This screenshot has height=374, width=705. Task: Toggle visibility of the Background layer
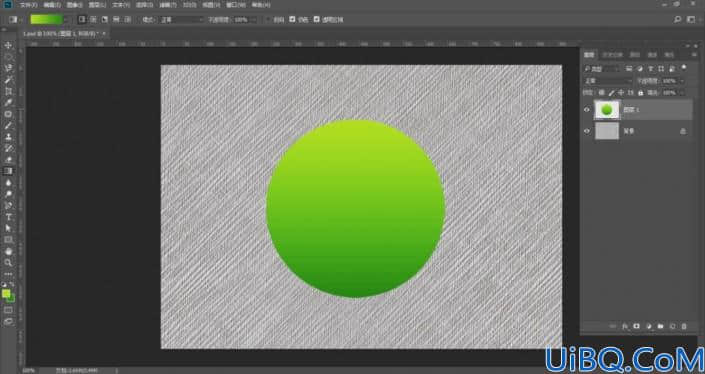coord(587,131)
